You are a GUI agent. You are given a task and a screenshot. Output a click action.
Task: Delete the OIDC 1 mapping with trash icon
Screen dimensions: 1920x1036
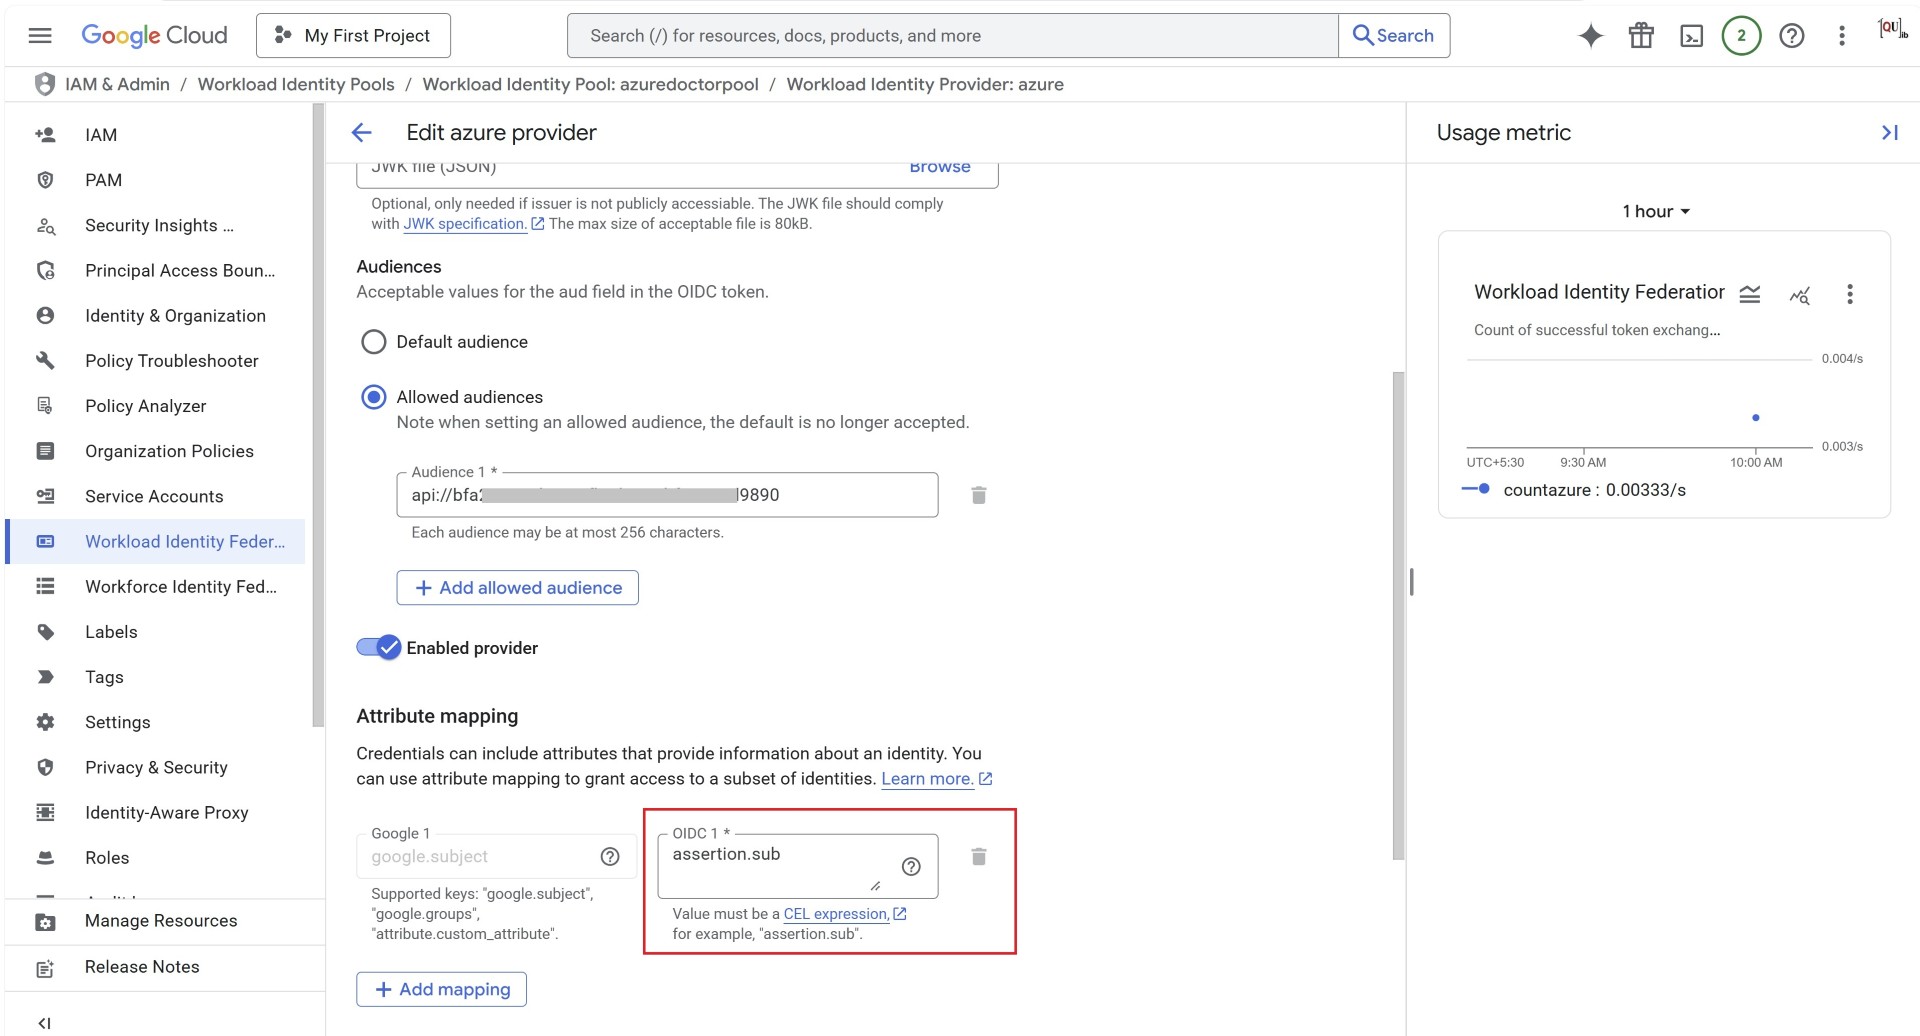[979, 857]
